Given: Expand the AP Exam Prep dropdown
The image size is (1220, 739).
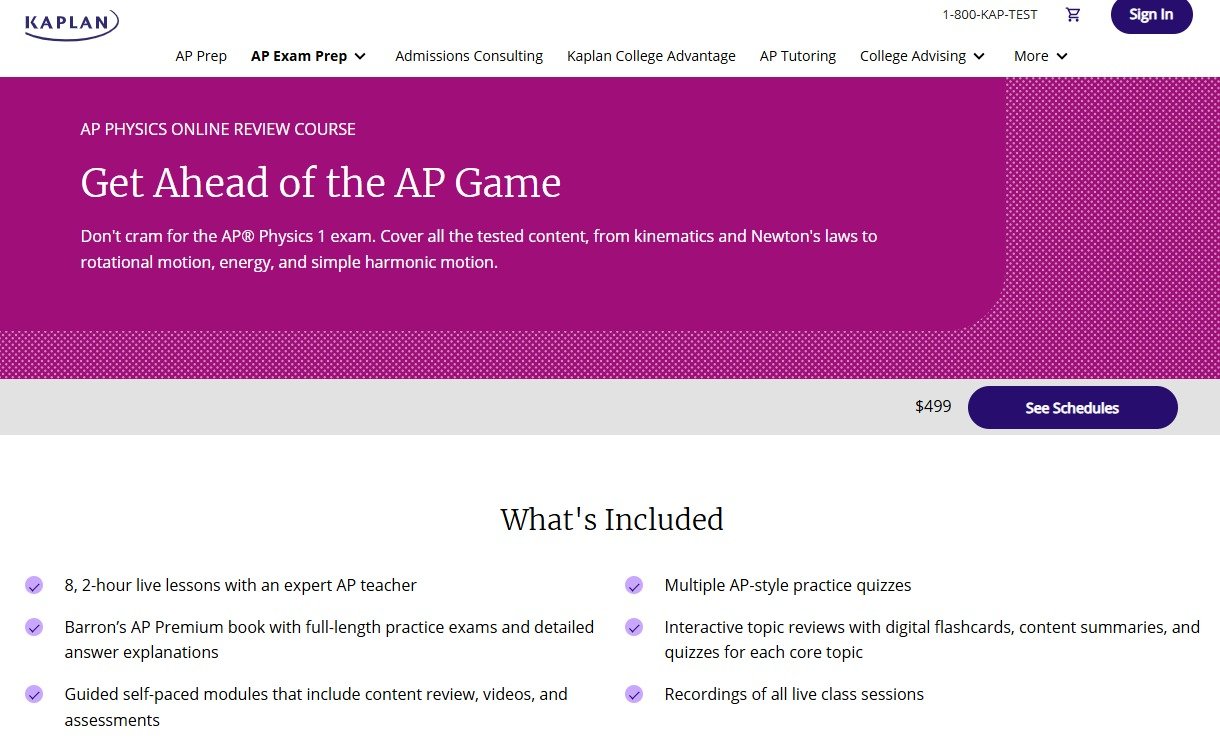Looking at the screenshot, I should coord(309,56).
